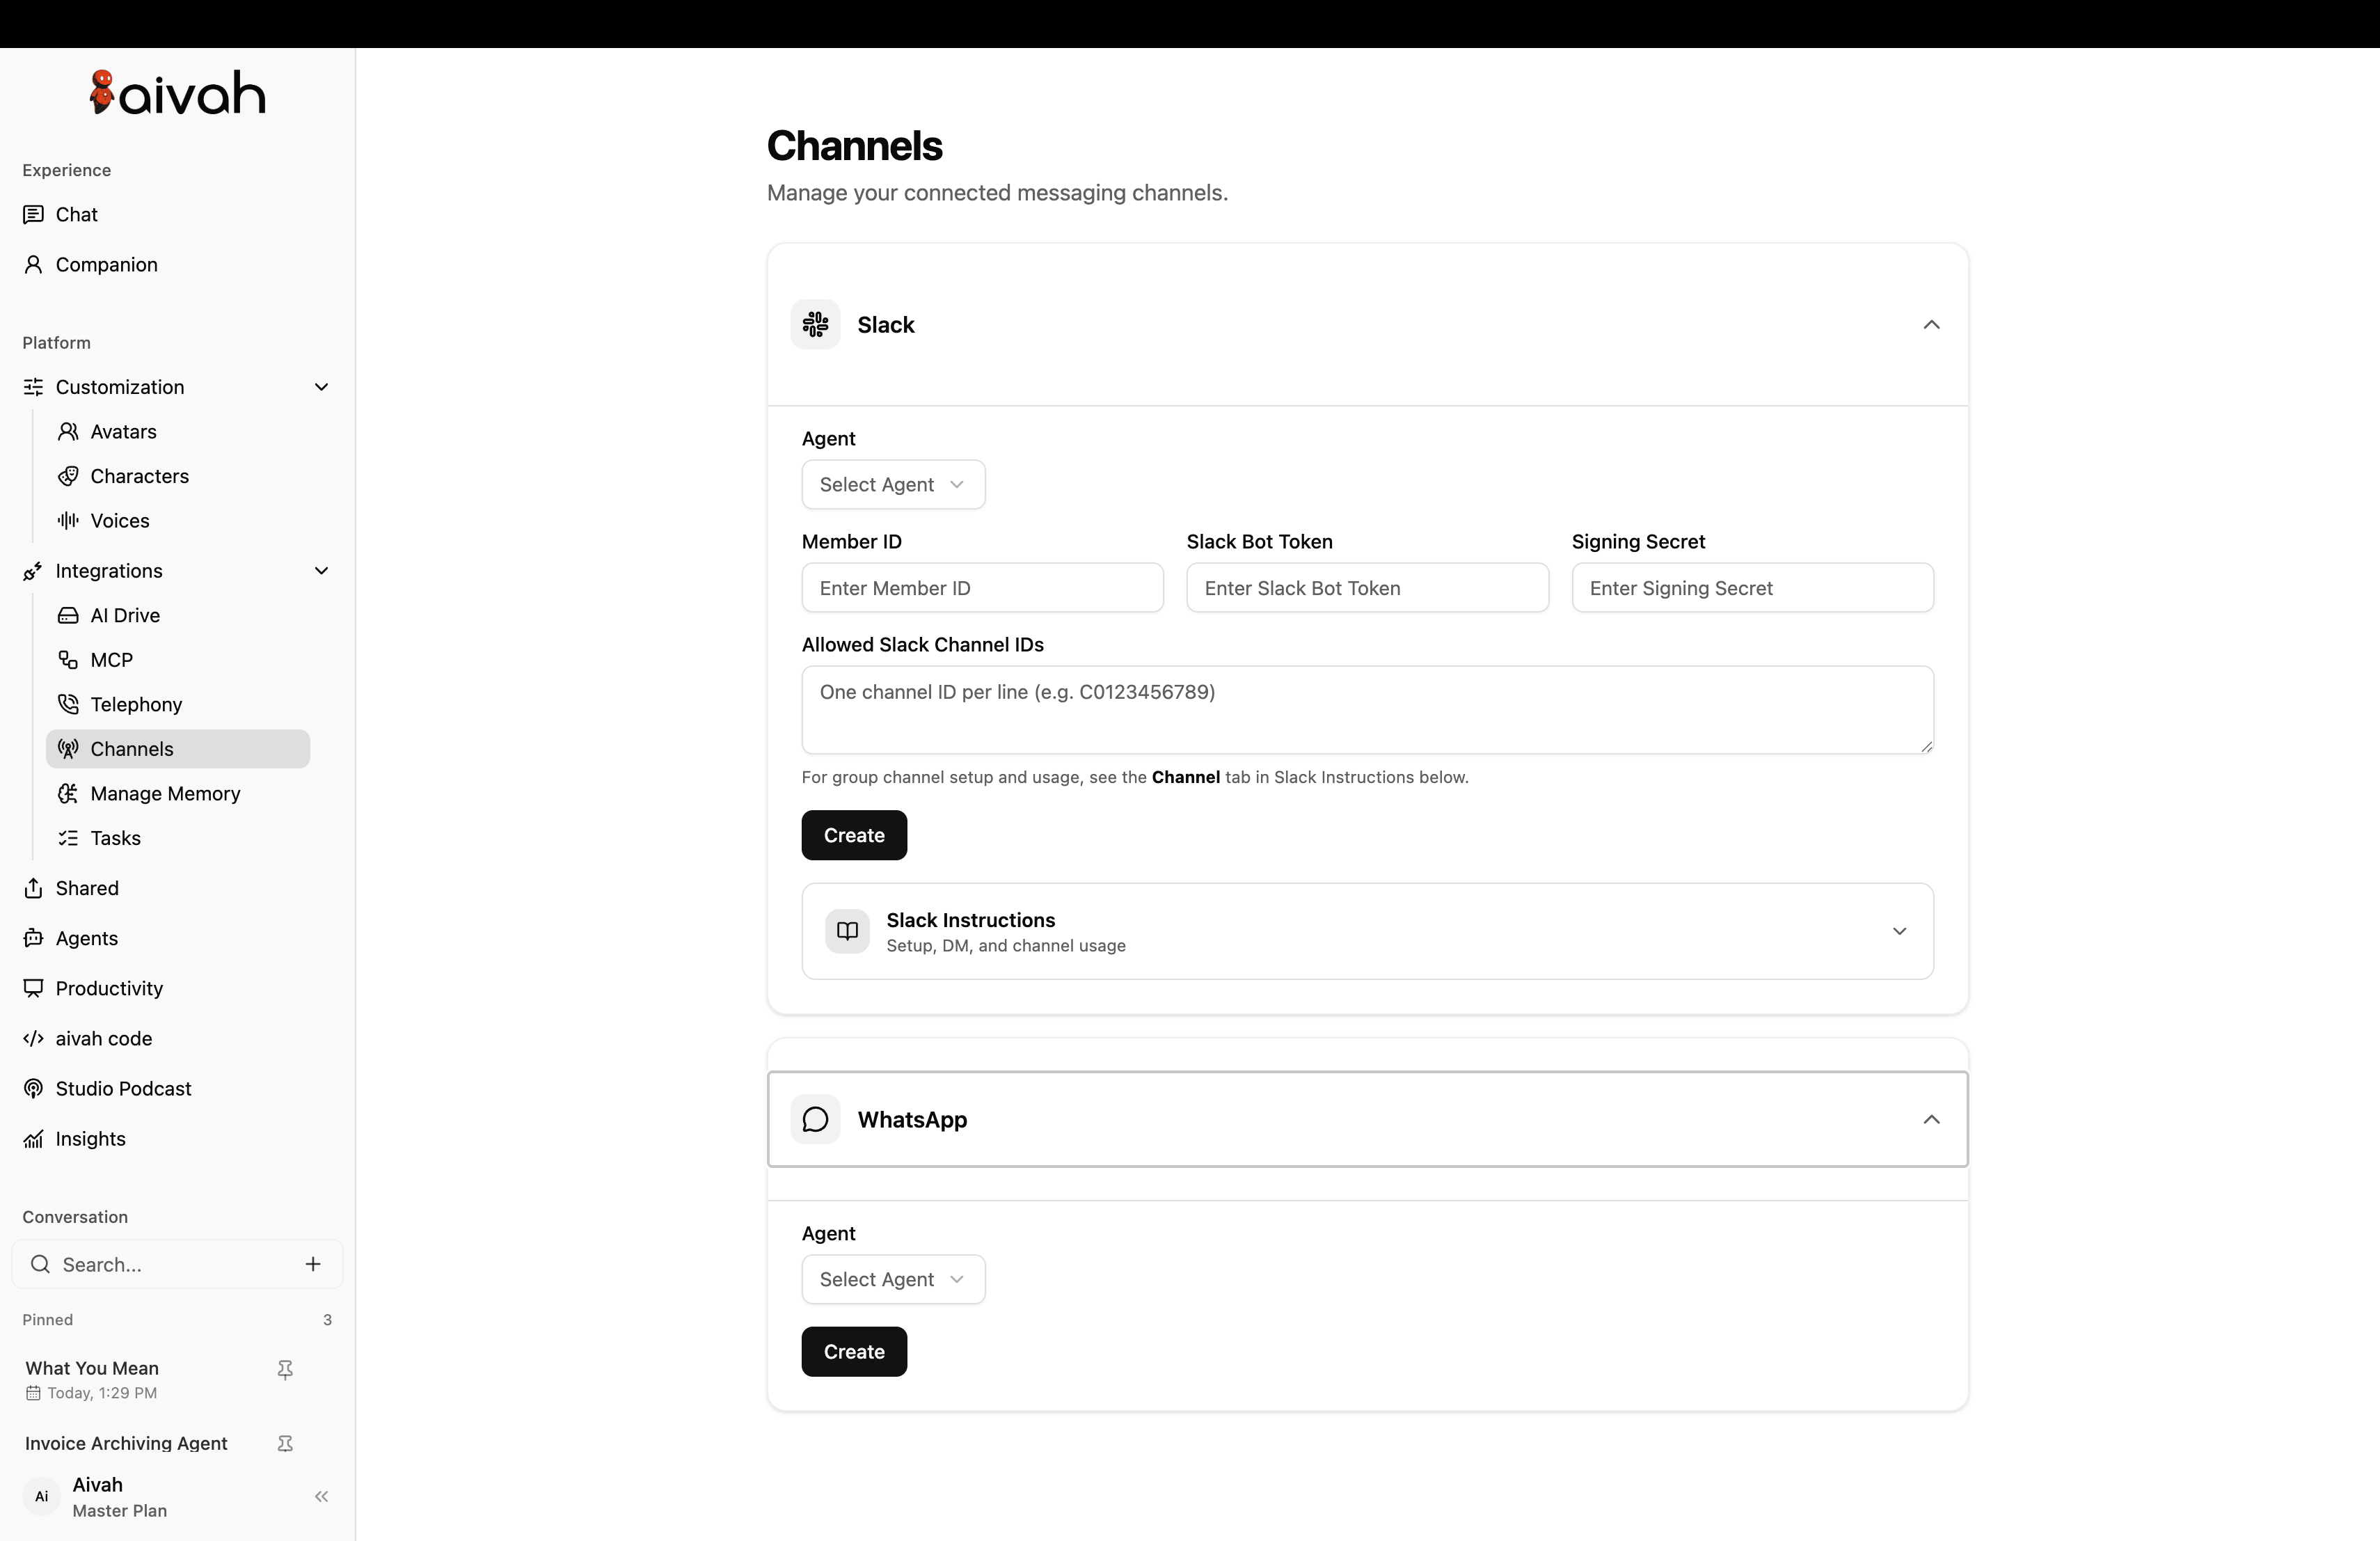Click Create button in Slack section

pos(854,835)
